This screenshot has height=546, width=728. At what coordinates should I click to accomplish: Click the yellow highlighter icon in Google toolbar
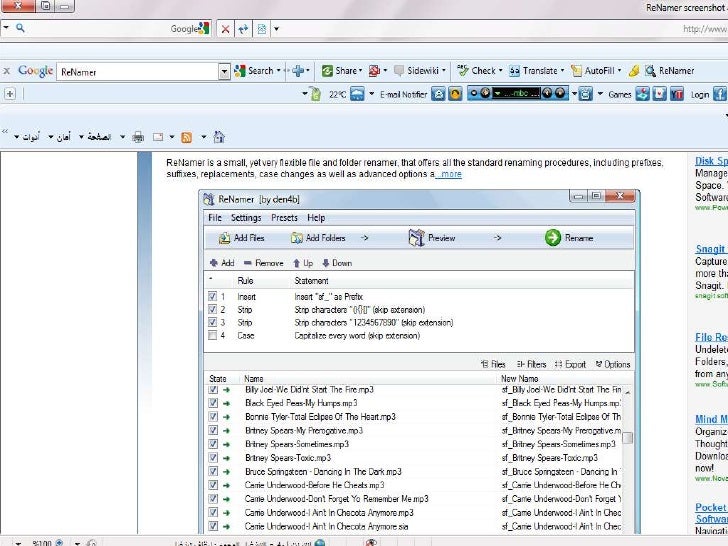pyautogui.click(x=634, y=71)
